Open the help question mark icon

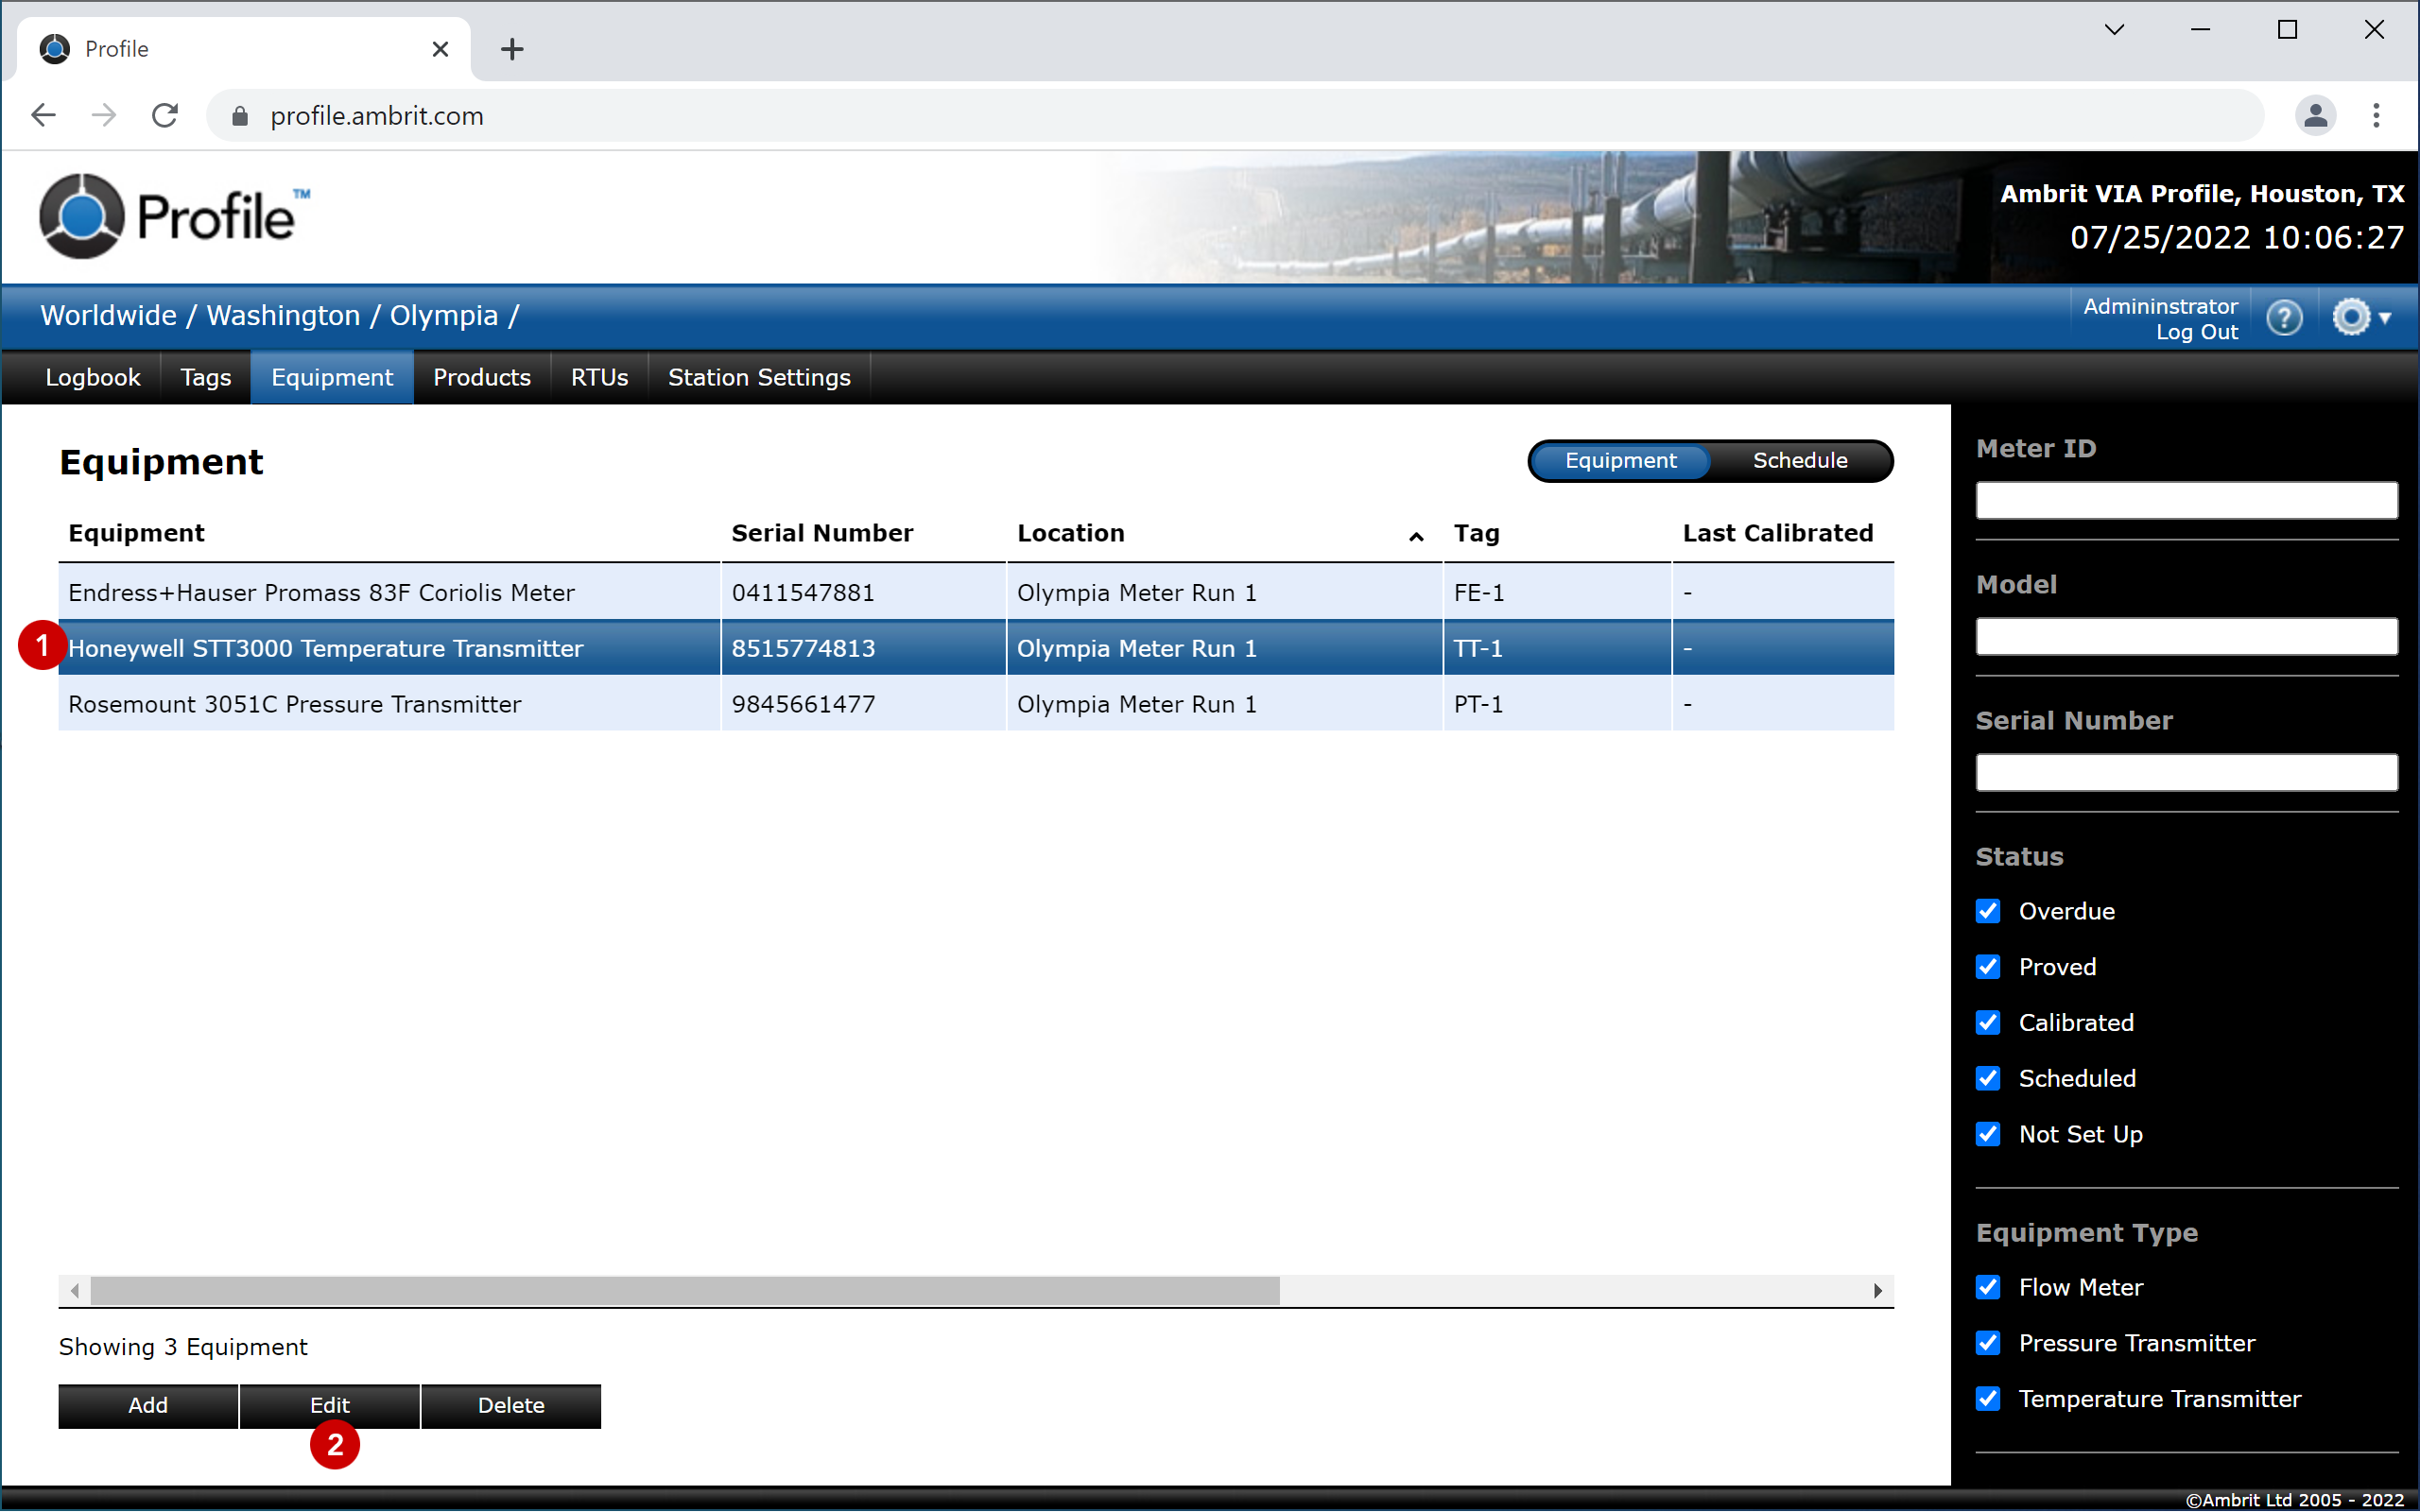[2284, 318]
